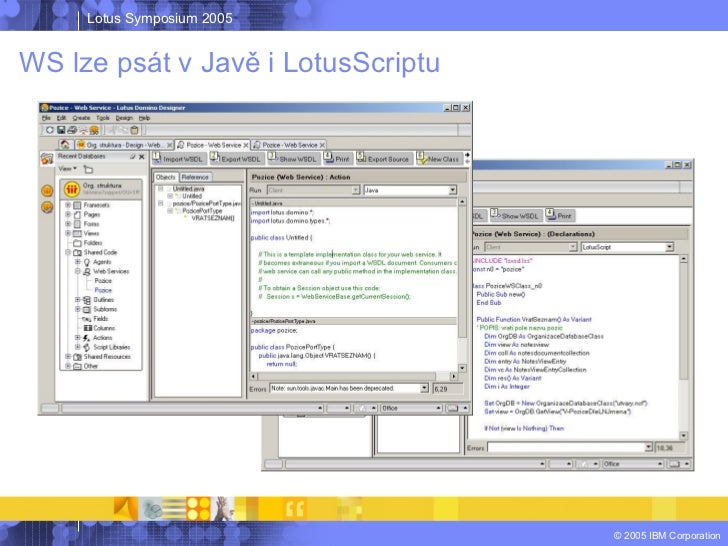The height and width of the screenshot is (546, 728).
Task: Open the Design menu
Action: [x=124, y=118]
